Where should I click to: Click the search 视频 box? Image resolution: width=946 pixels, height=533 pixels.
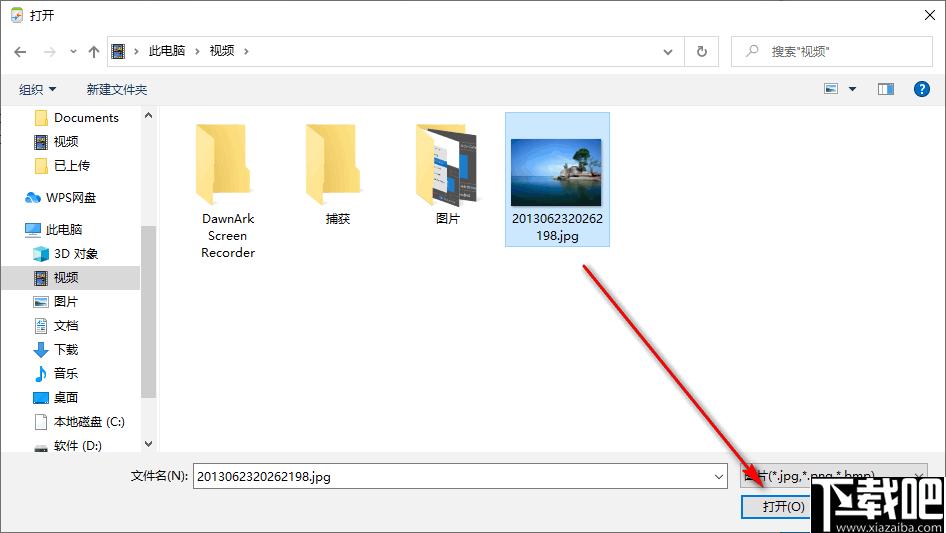pyautogui.click(x=832, y=51)
